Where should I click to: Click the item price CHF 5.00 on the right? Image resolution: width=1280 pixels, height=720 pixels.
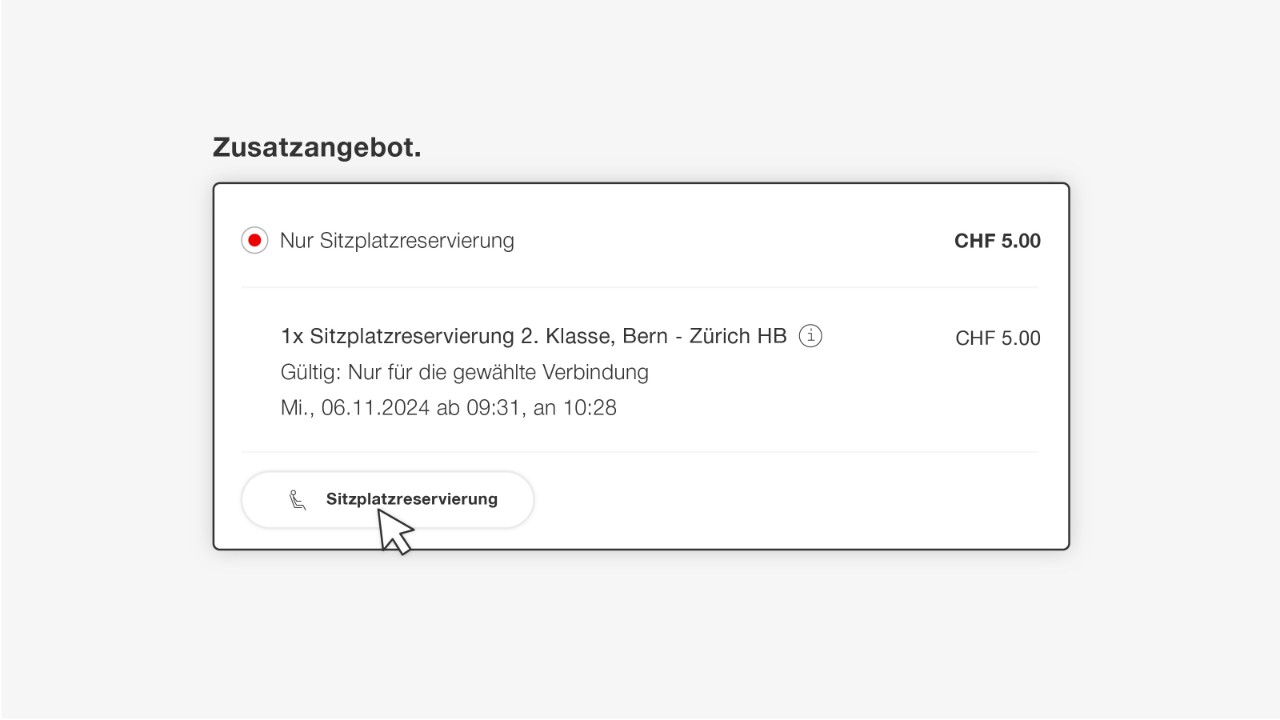pyautogui.click(x=996, y=338)
